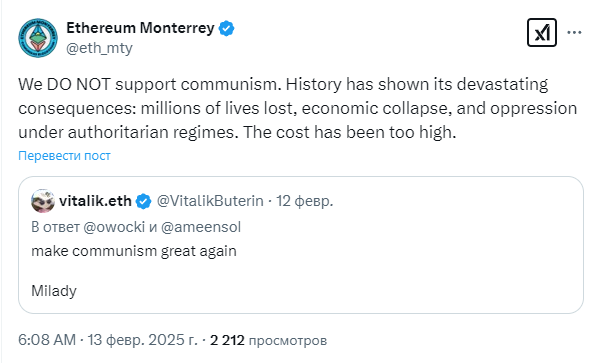Click the @eth_mty handle
597x363 pixels.
coord(99,48)
